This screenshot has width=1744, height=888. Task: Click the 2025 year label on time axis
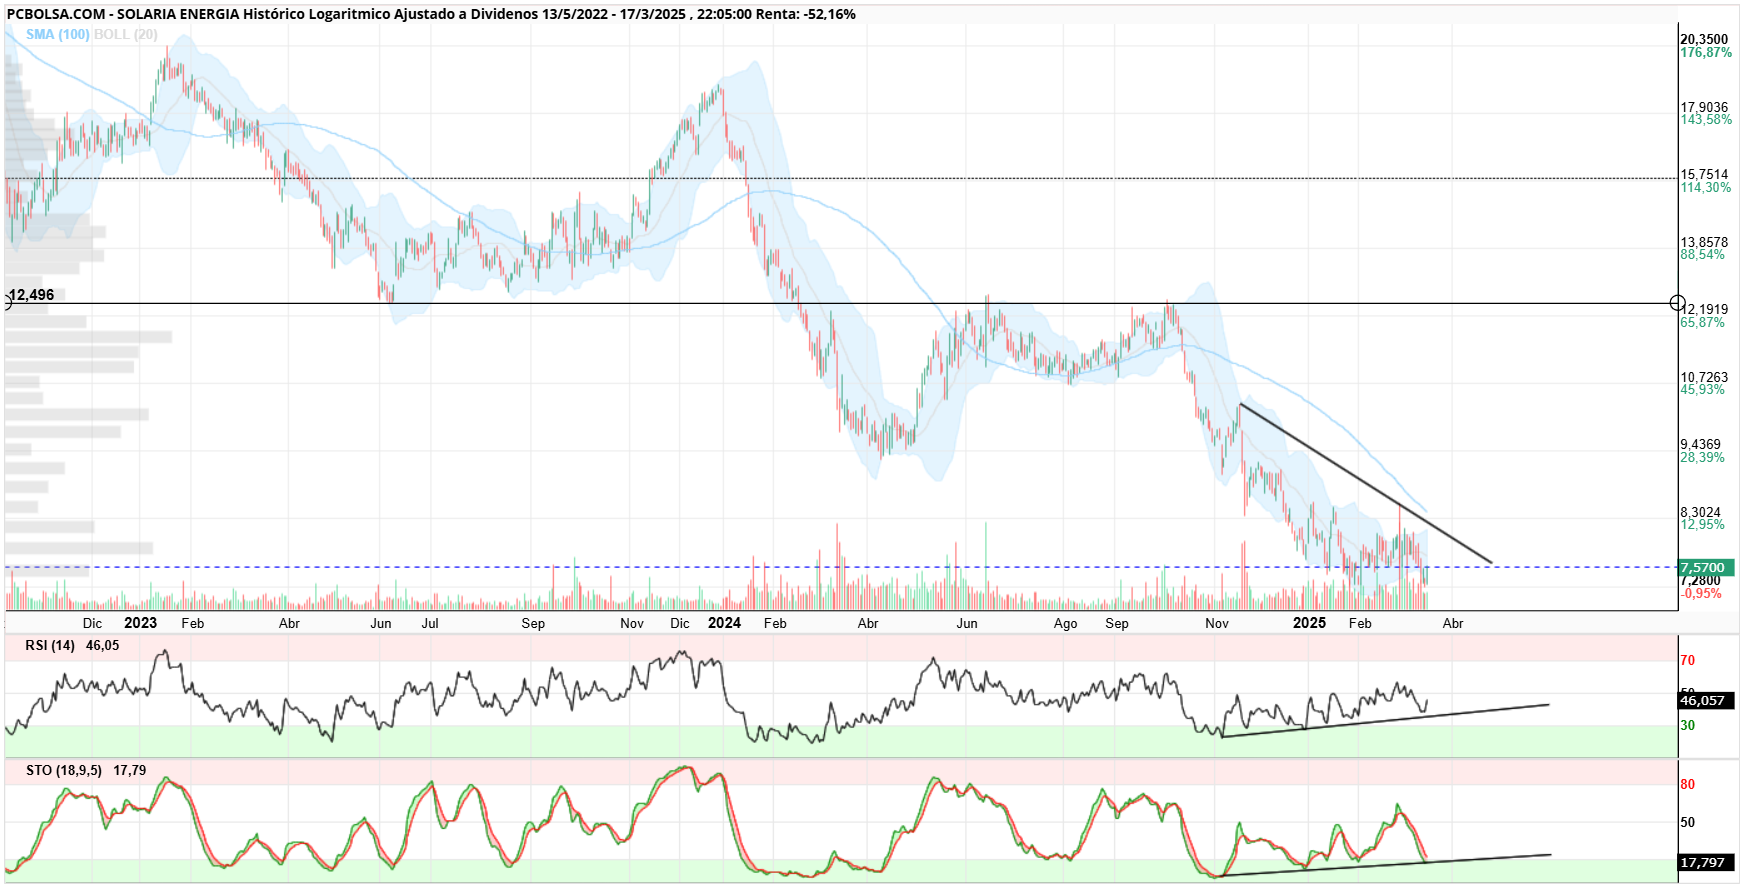[1309, 622]
